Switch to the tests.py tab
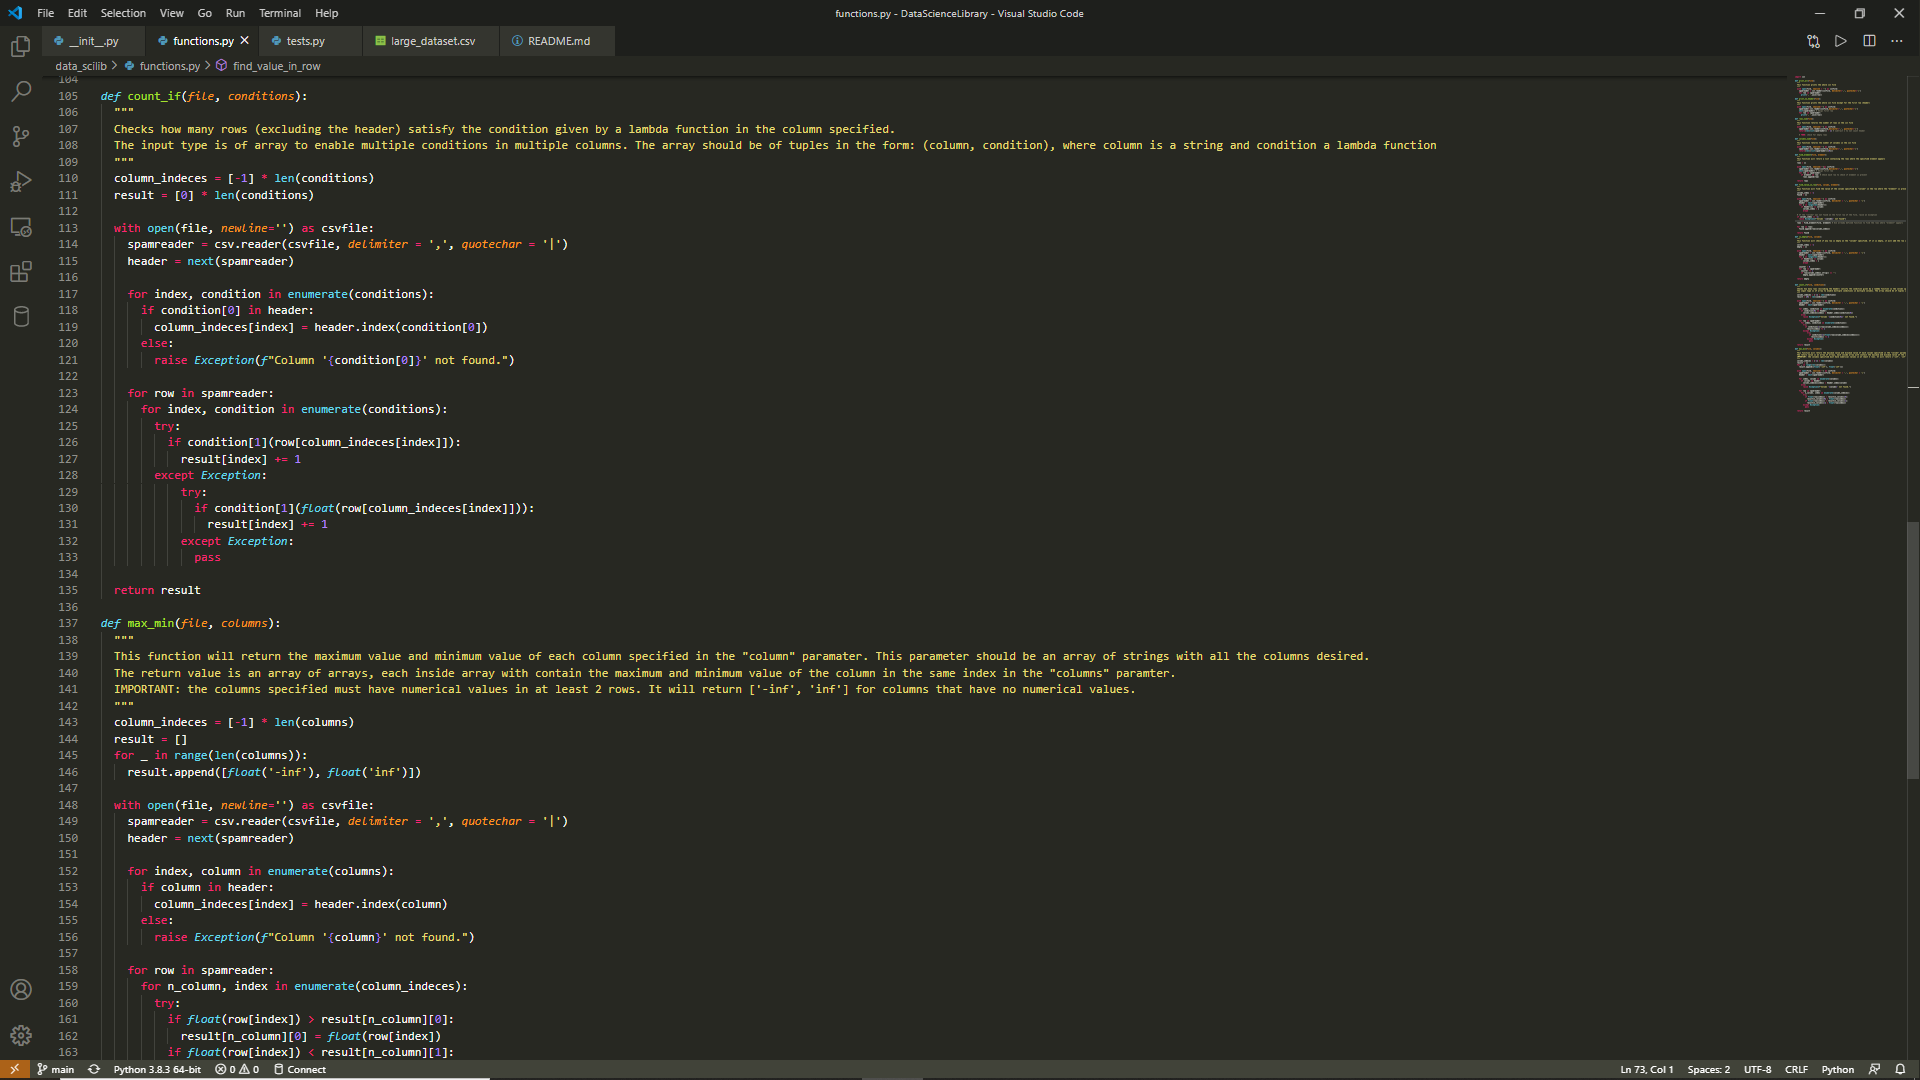This screenshot has width=1920, height=1080. tap(305, 41)
